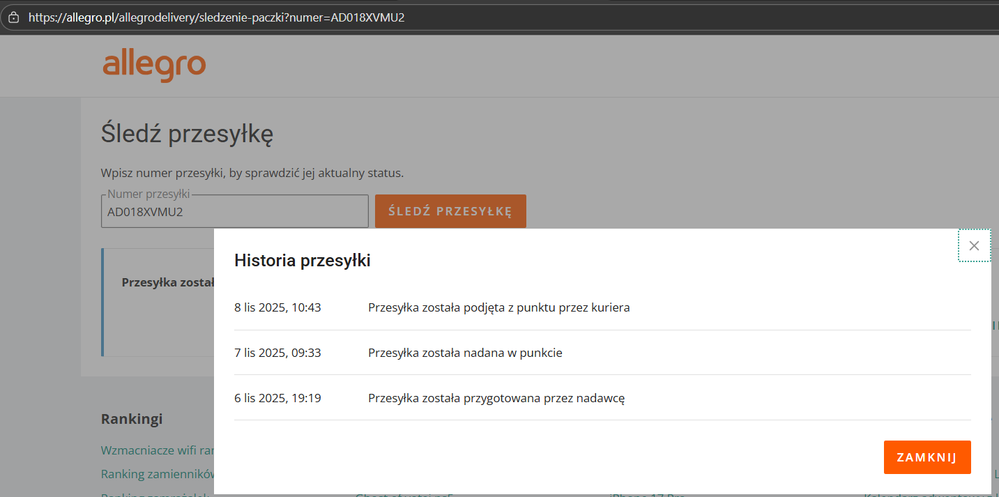
Task: Open the Wzmacniacze wifi ranking link
Action: click(x=157, y=450)
